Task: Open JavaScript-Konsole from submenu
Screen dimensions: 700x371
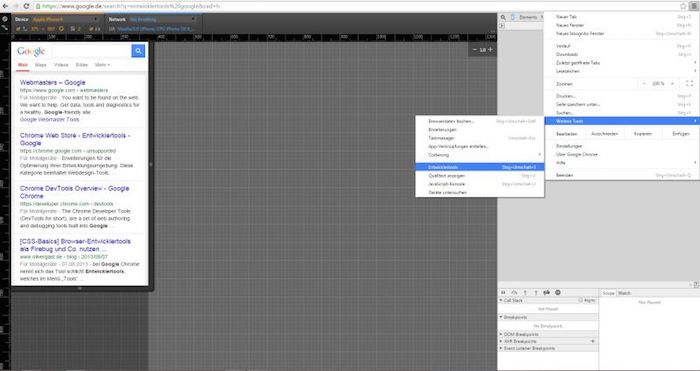Action: click(x=479, y=184)
